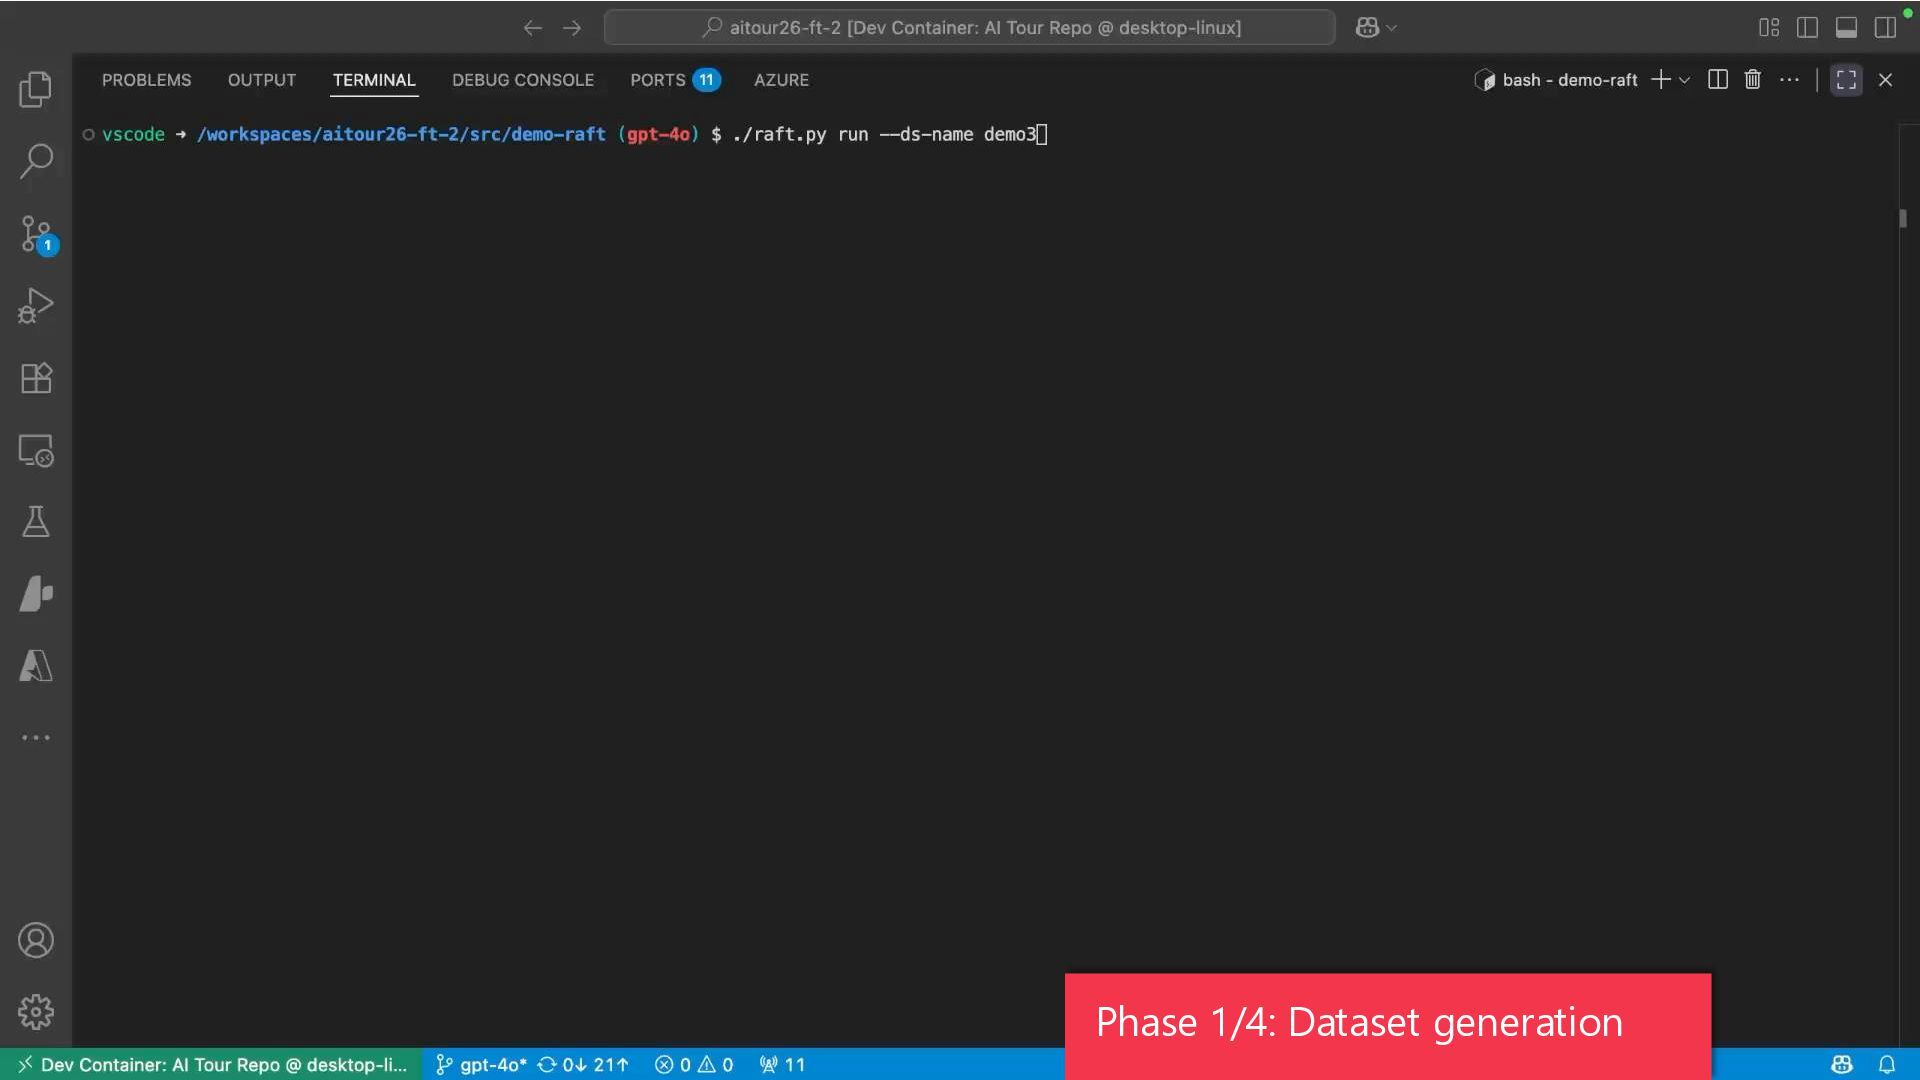Click the command center search field
This screenshot has height=1080, width=1920.
(x=969, y=28)
